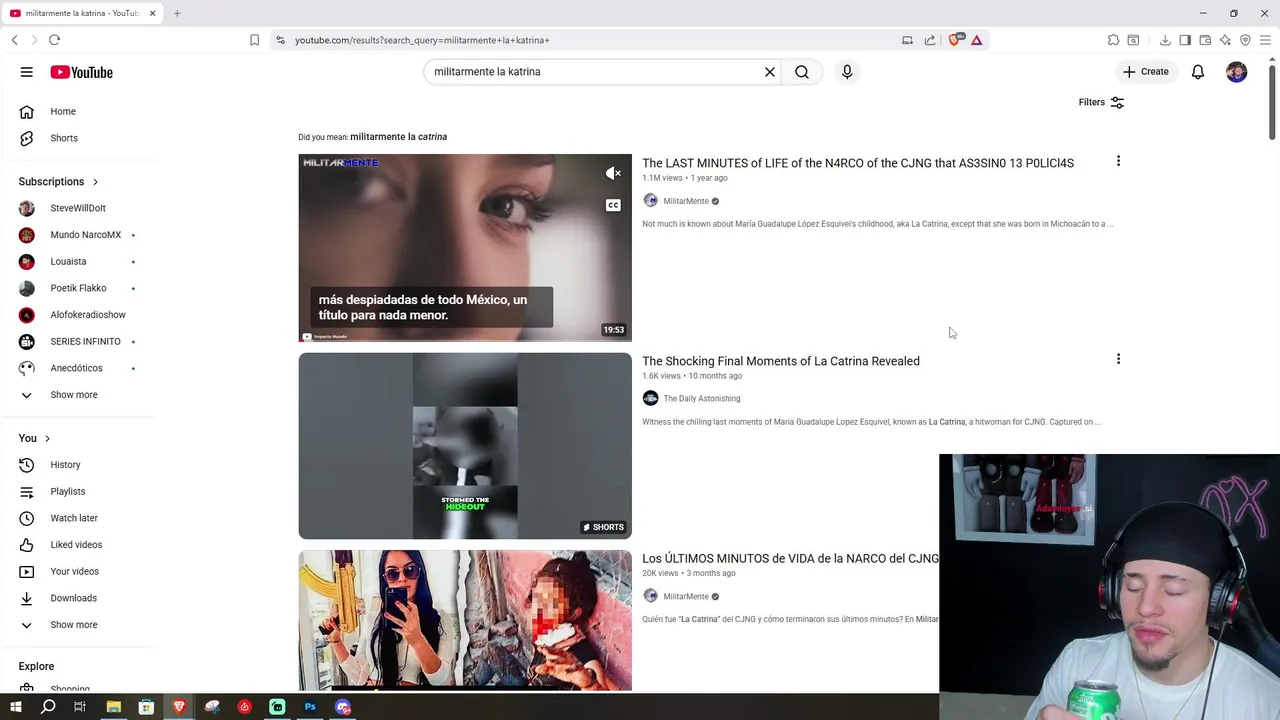Reload the page in the browser
The height and width of the screenshot is (720, 1280).
(54, 40)
